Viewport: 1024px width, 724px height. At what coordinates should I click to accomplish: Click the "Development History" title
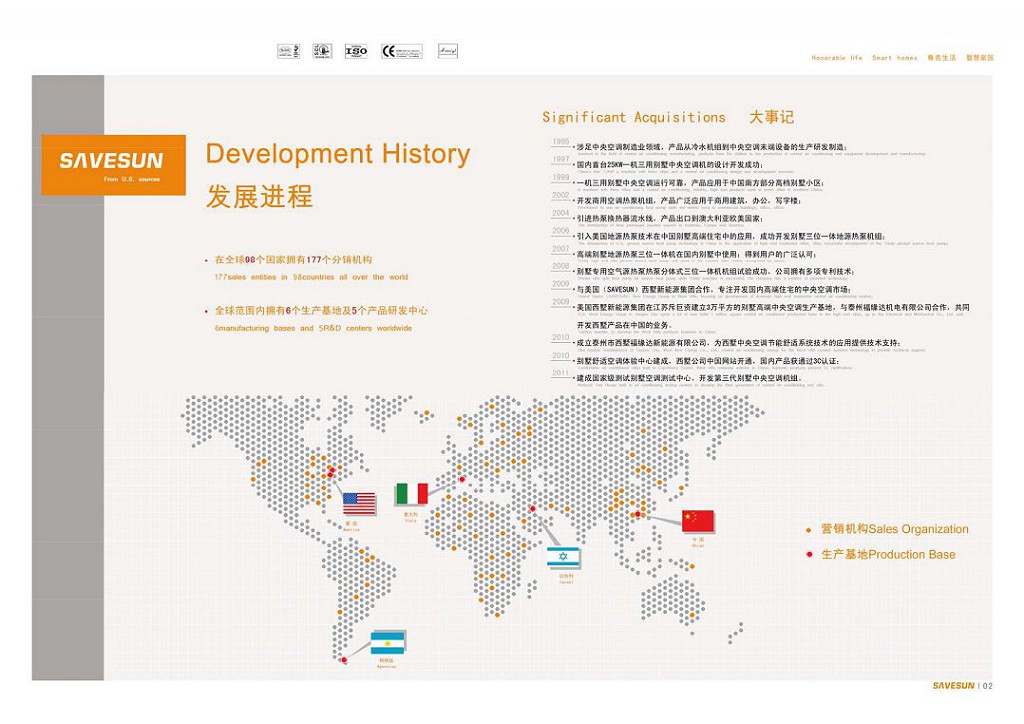point(337,154)
